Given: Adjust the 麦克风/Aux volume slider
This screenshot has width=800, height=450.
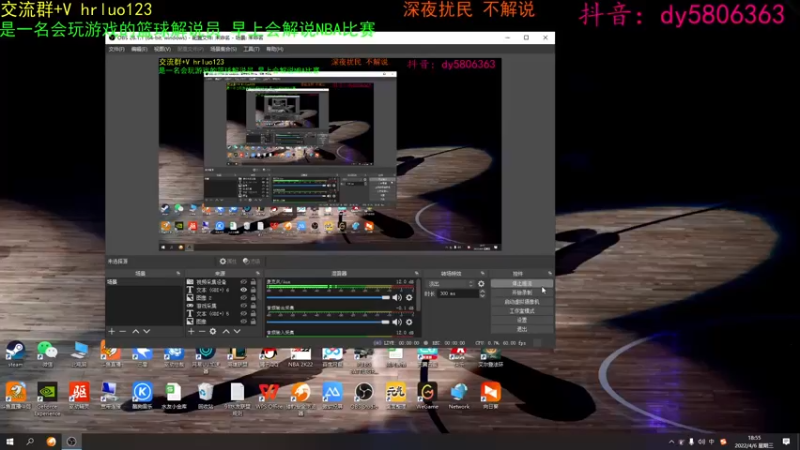Looking at the screenshot, I should pyautogui.click(x=328, y=297).
